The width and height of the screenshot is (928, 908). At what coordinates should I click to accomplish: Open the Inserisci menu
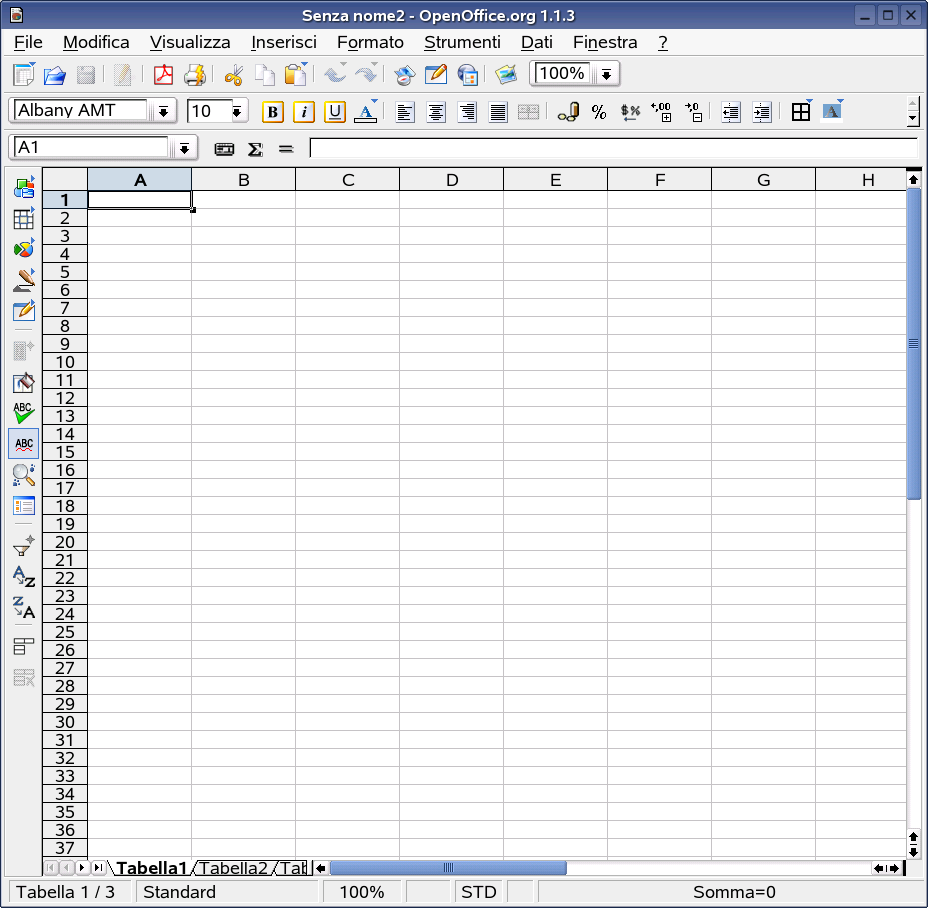pyautogui.click(x=284, y=43)
